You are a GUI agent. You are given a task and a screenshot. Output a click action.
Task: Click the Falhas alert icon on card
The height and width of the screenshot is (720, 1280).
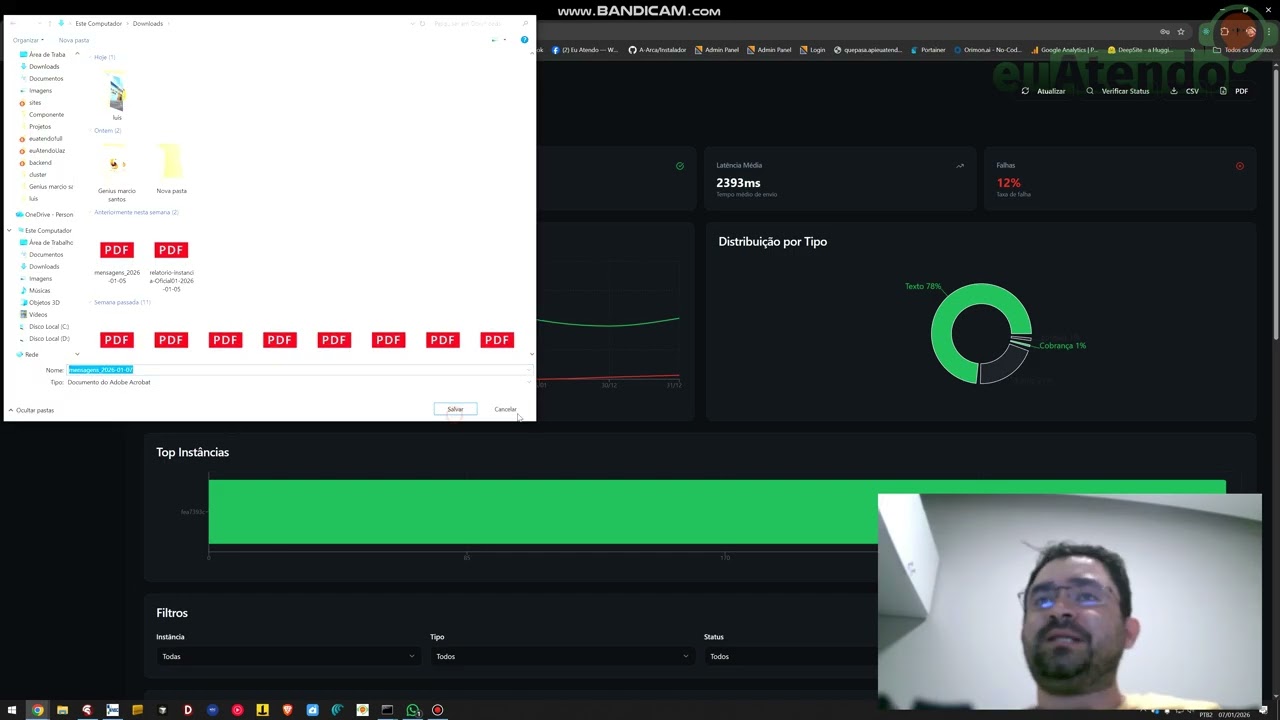(1240, 166)
